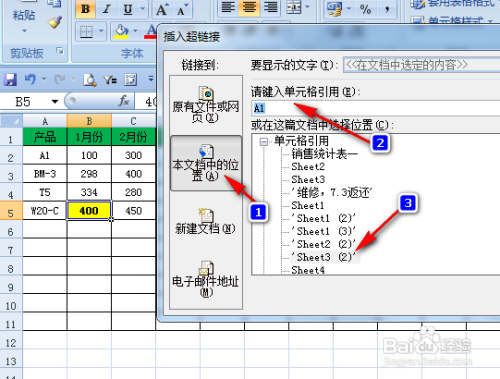Open Name Box dropdown arrow

[x=55, y=101]
